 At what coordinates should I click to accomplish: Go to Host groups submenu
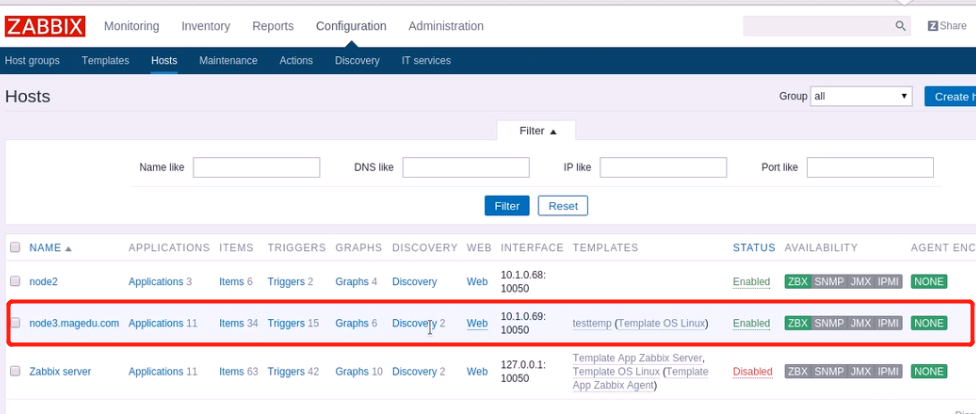point(32,60)
